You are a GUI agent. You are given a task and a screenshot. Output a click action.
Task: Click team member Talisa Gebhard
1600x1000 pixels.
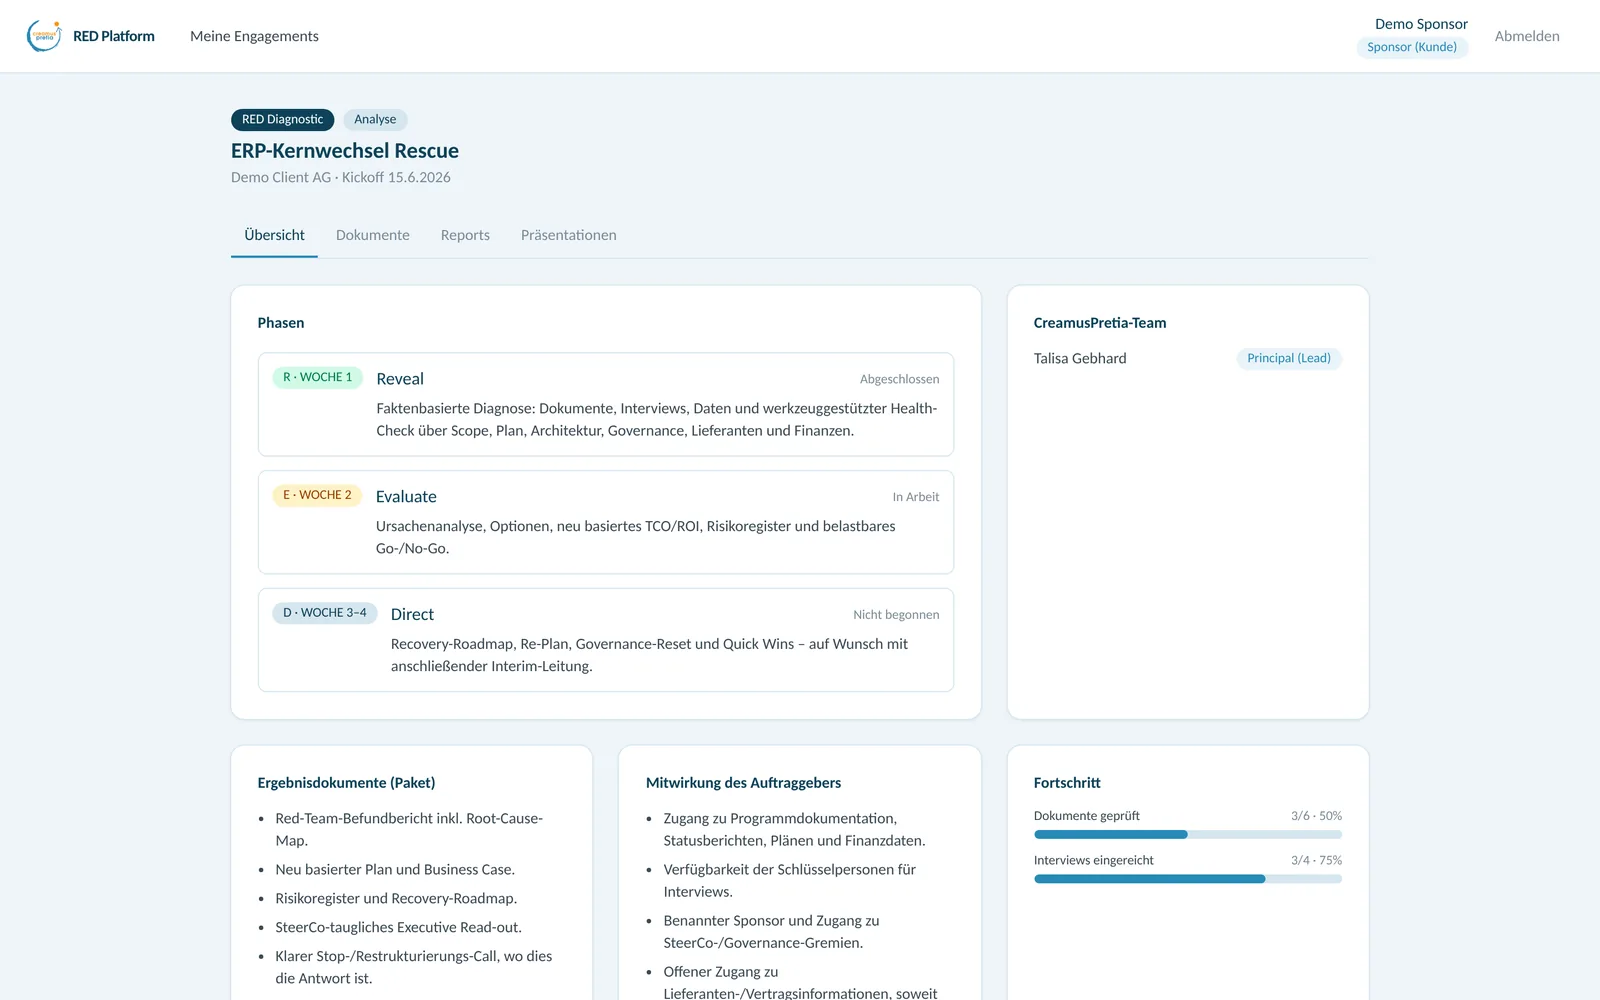click(1080, 358)
